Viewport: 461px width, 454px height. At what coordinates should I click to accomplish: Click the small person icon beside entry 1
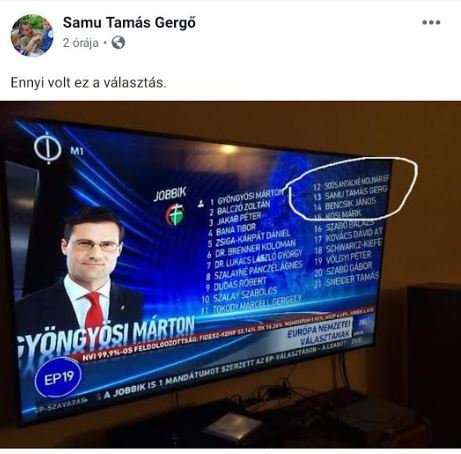click(x=201, y=203)
